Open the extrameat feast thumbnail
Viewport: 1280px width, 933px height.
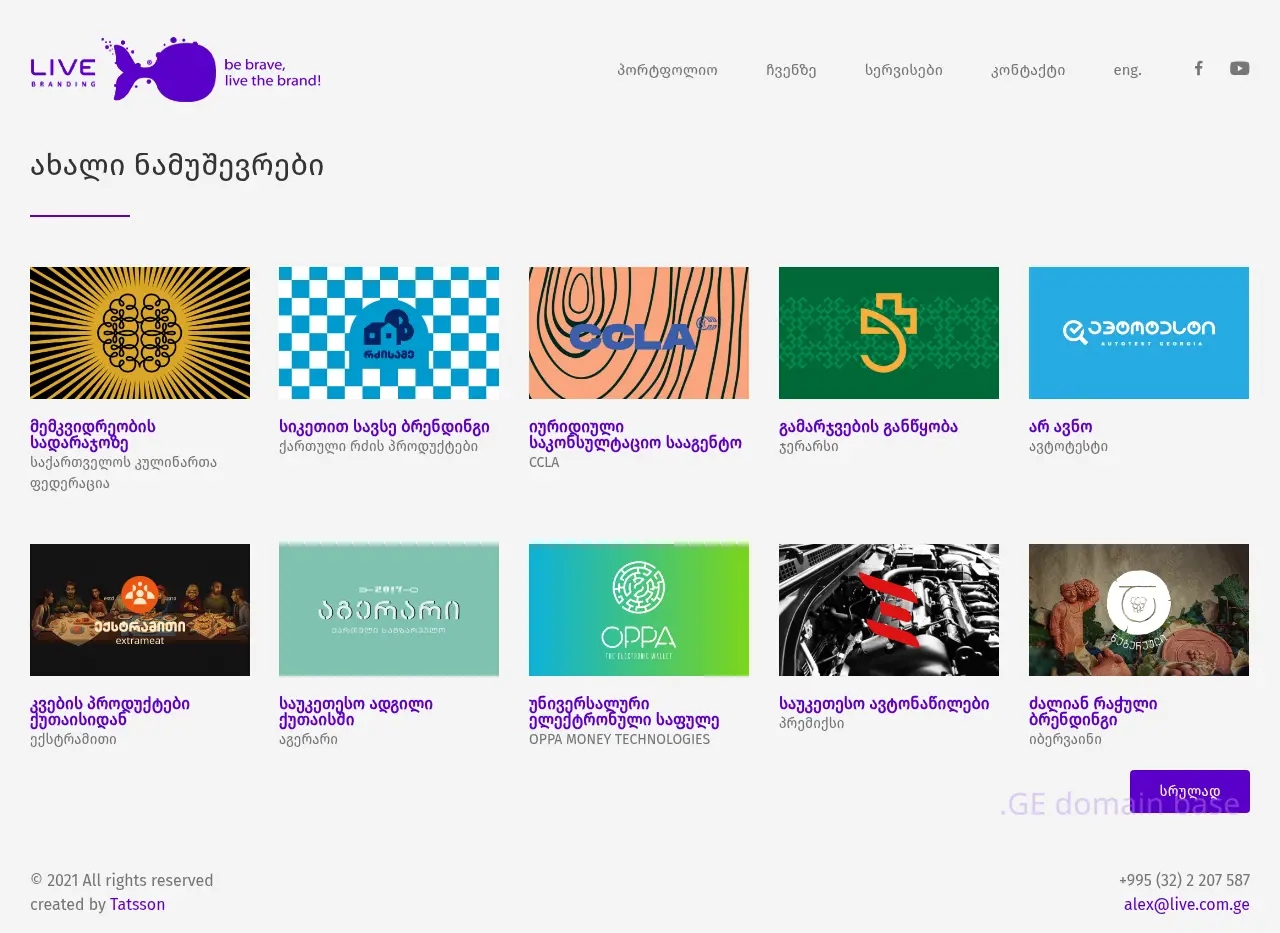point(140,610)
